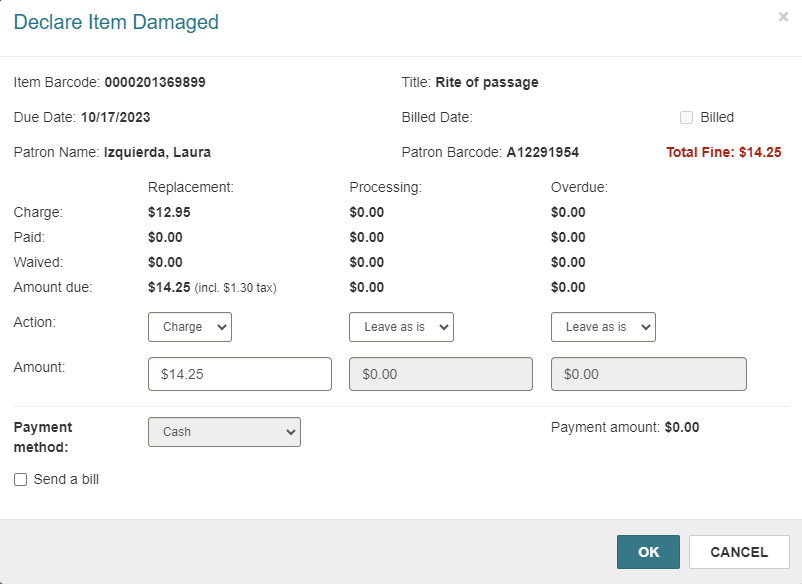Click the title Rite of passage
Screen dimensions: 802x584
point(487,82)
